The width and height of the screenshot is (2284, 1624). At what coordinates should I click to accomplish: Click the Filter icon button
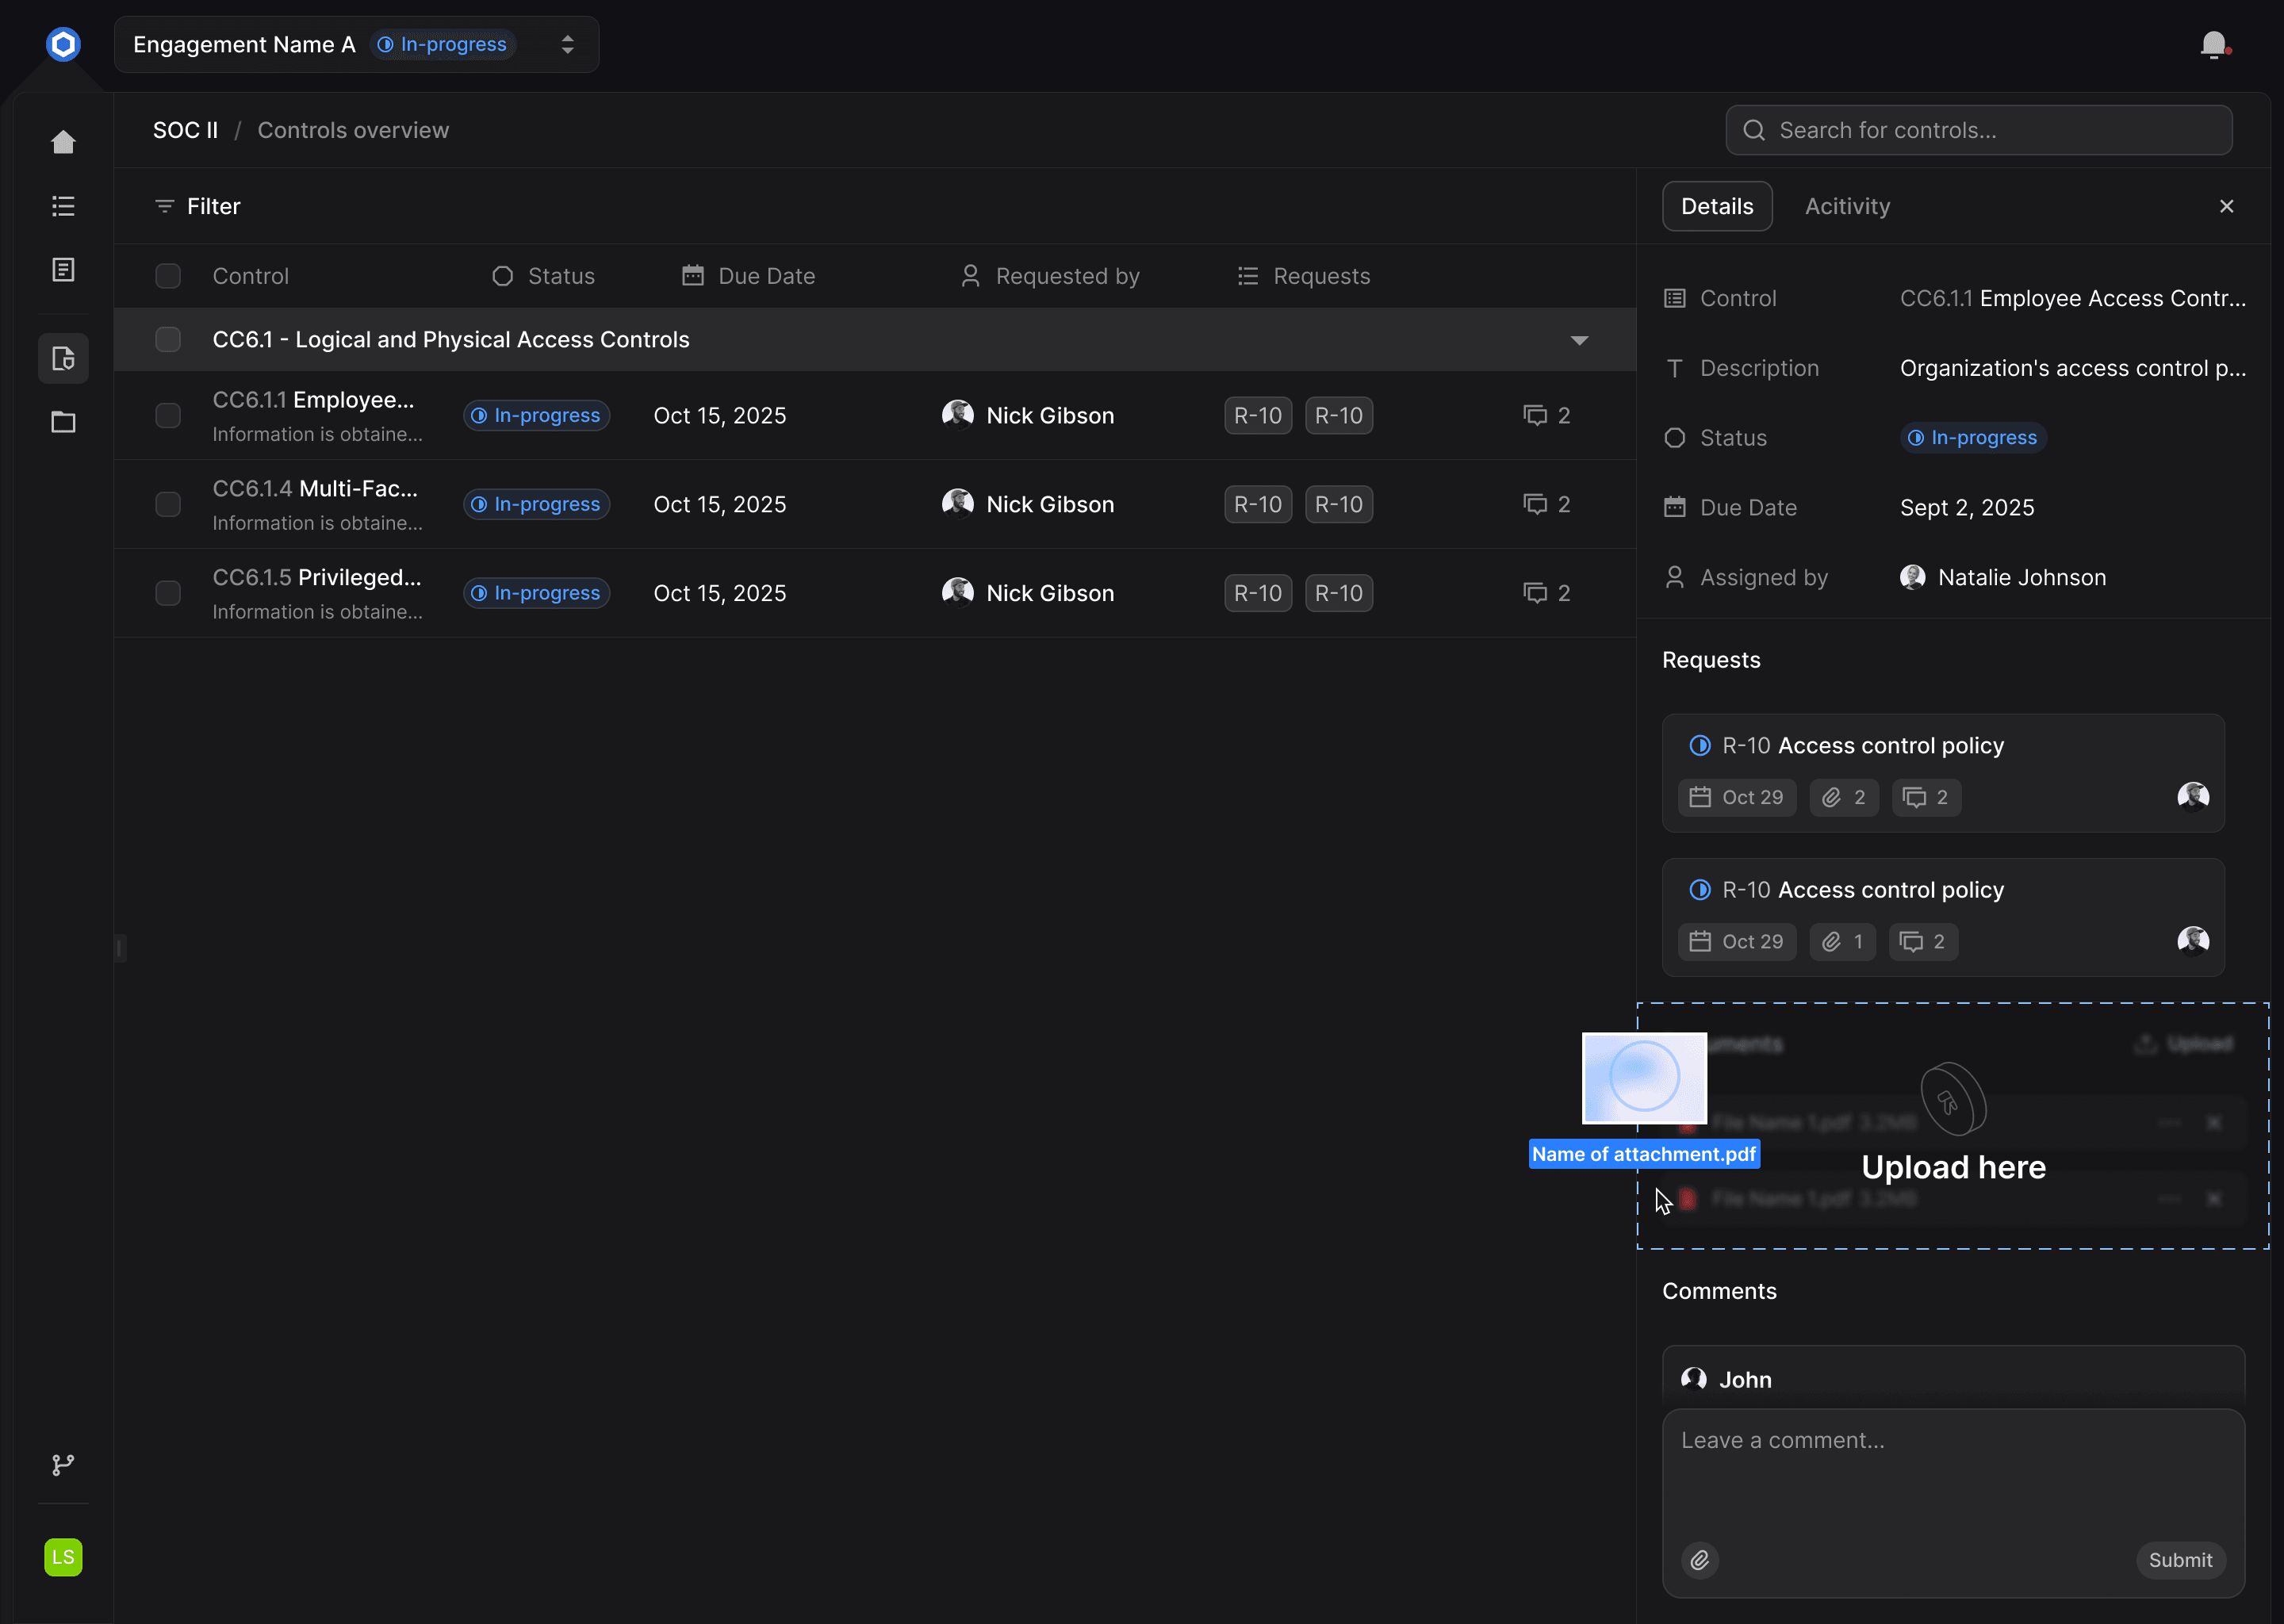click(198, 206)
